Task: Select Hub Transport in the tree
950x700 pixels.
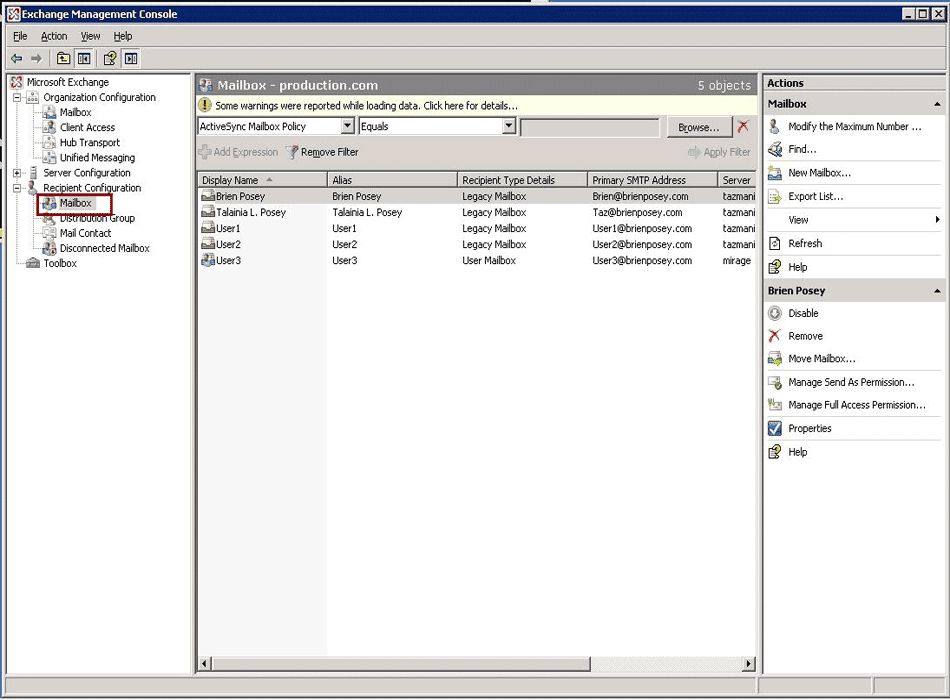Action: [x=90, y=143]
